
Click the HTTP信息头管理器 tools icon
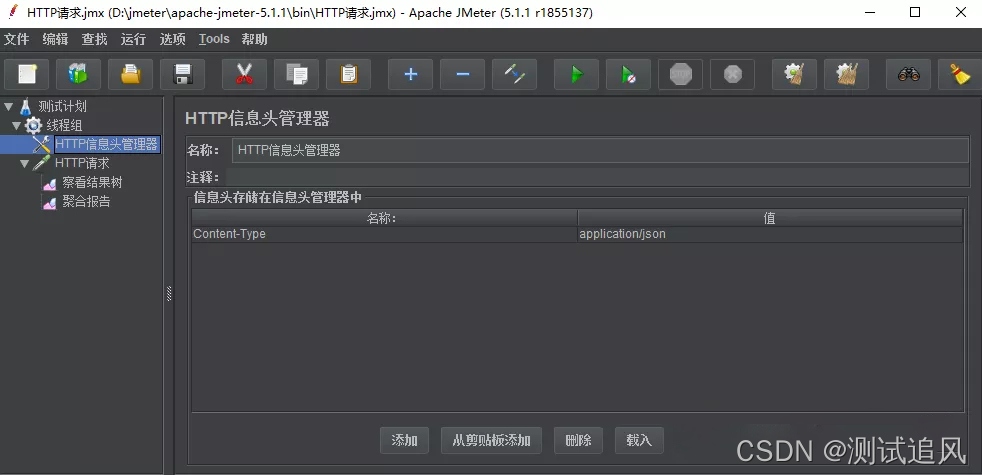[41, 145]
